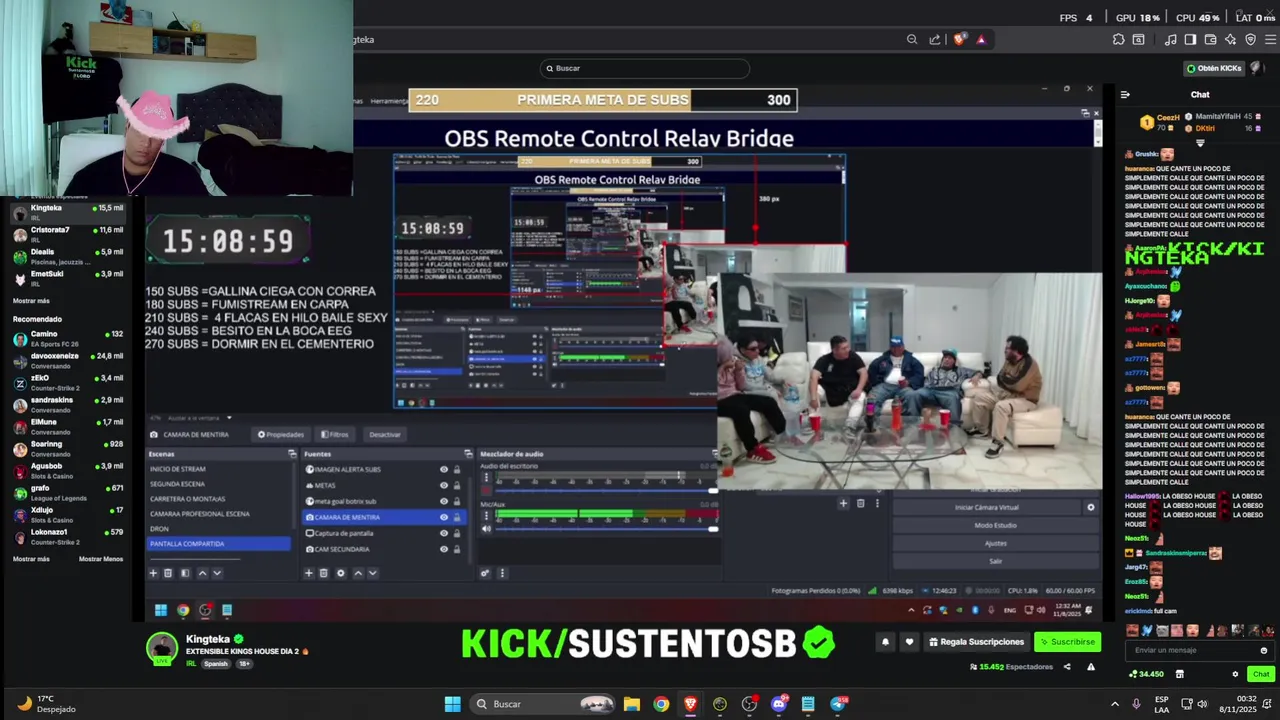Move selected scene up arrow
Image resolution: width=1280 pixels, height=720 pixels.
click(x=202, y=573)
